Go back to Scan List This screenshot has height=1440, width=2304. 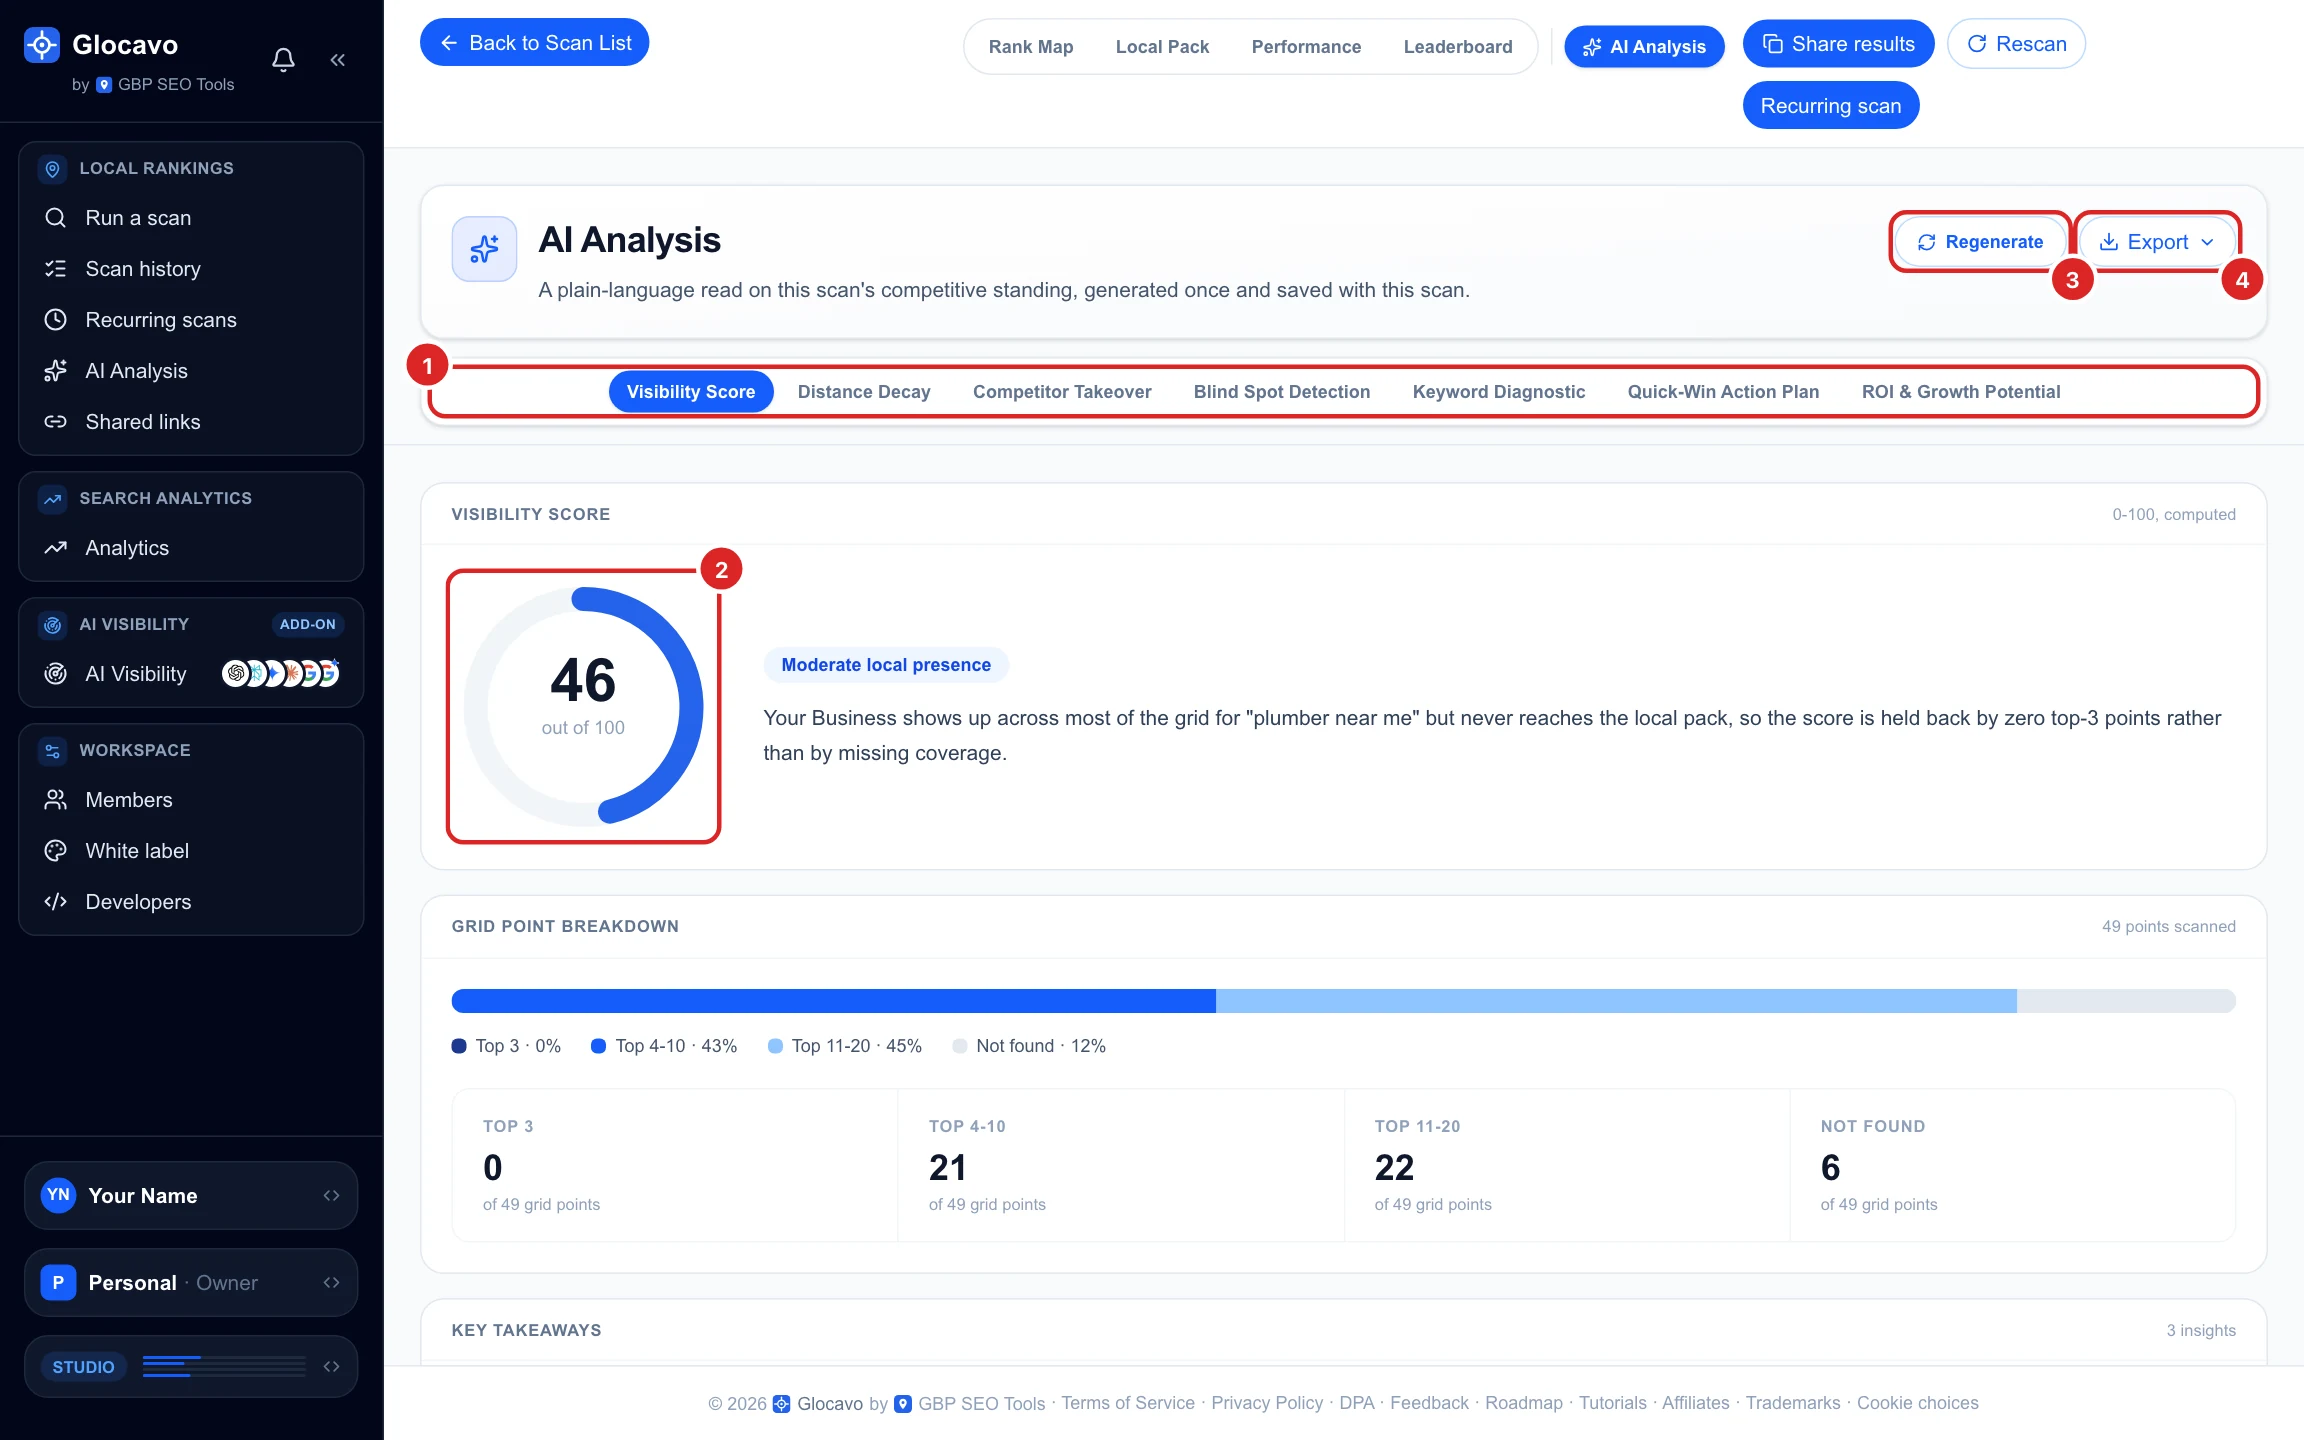click(534, 43)
